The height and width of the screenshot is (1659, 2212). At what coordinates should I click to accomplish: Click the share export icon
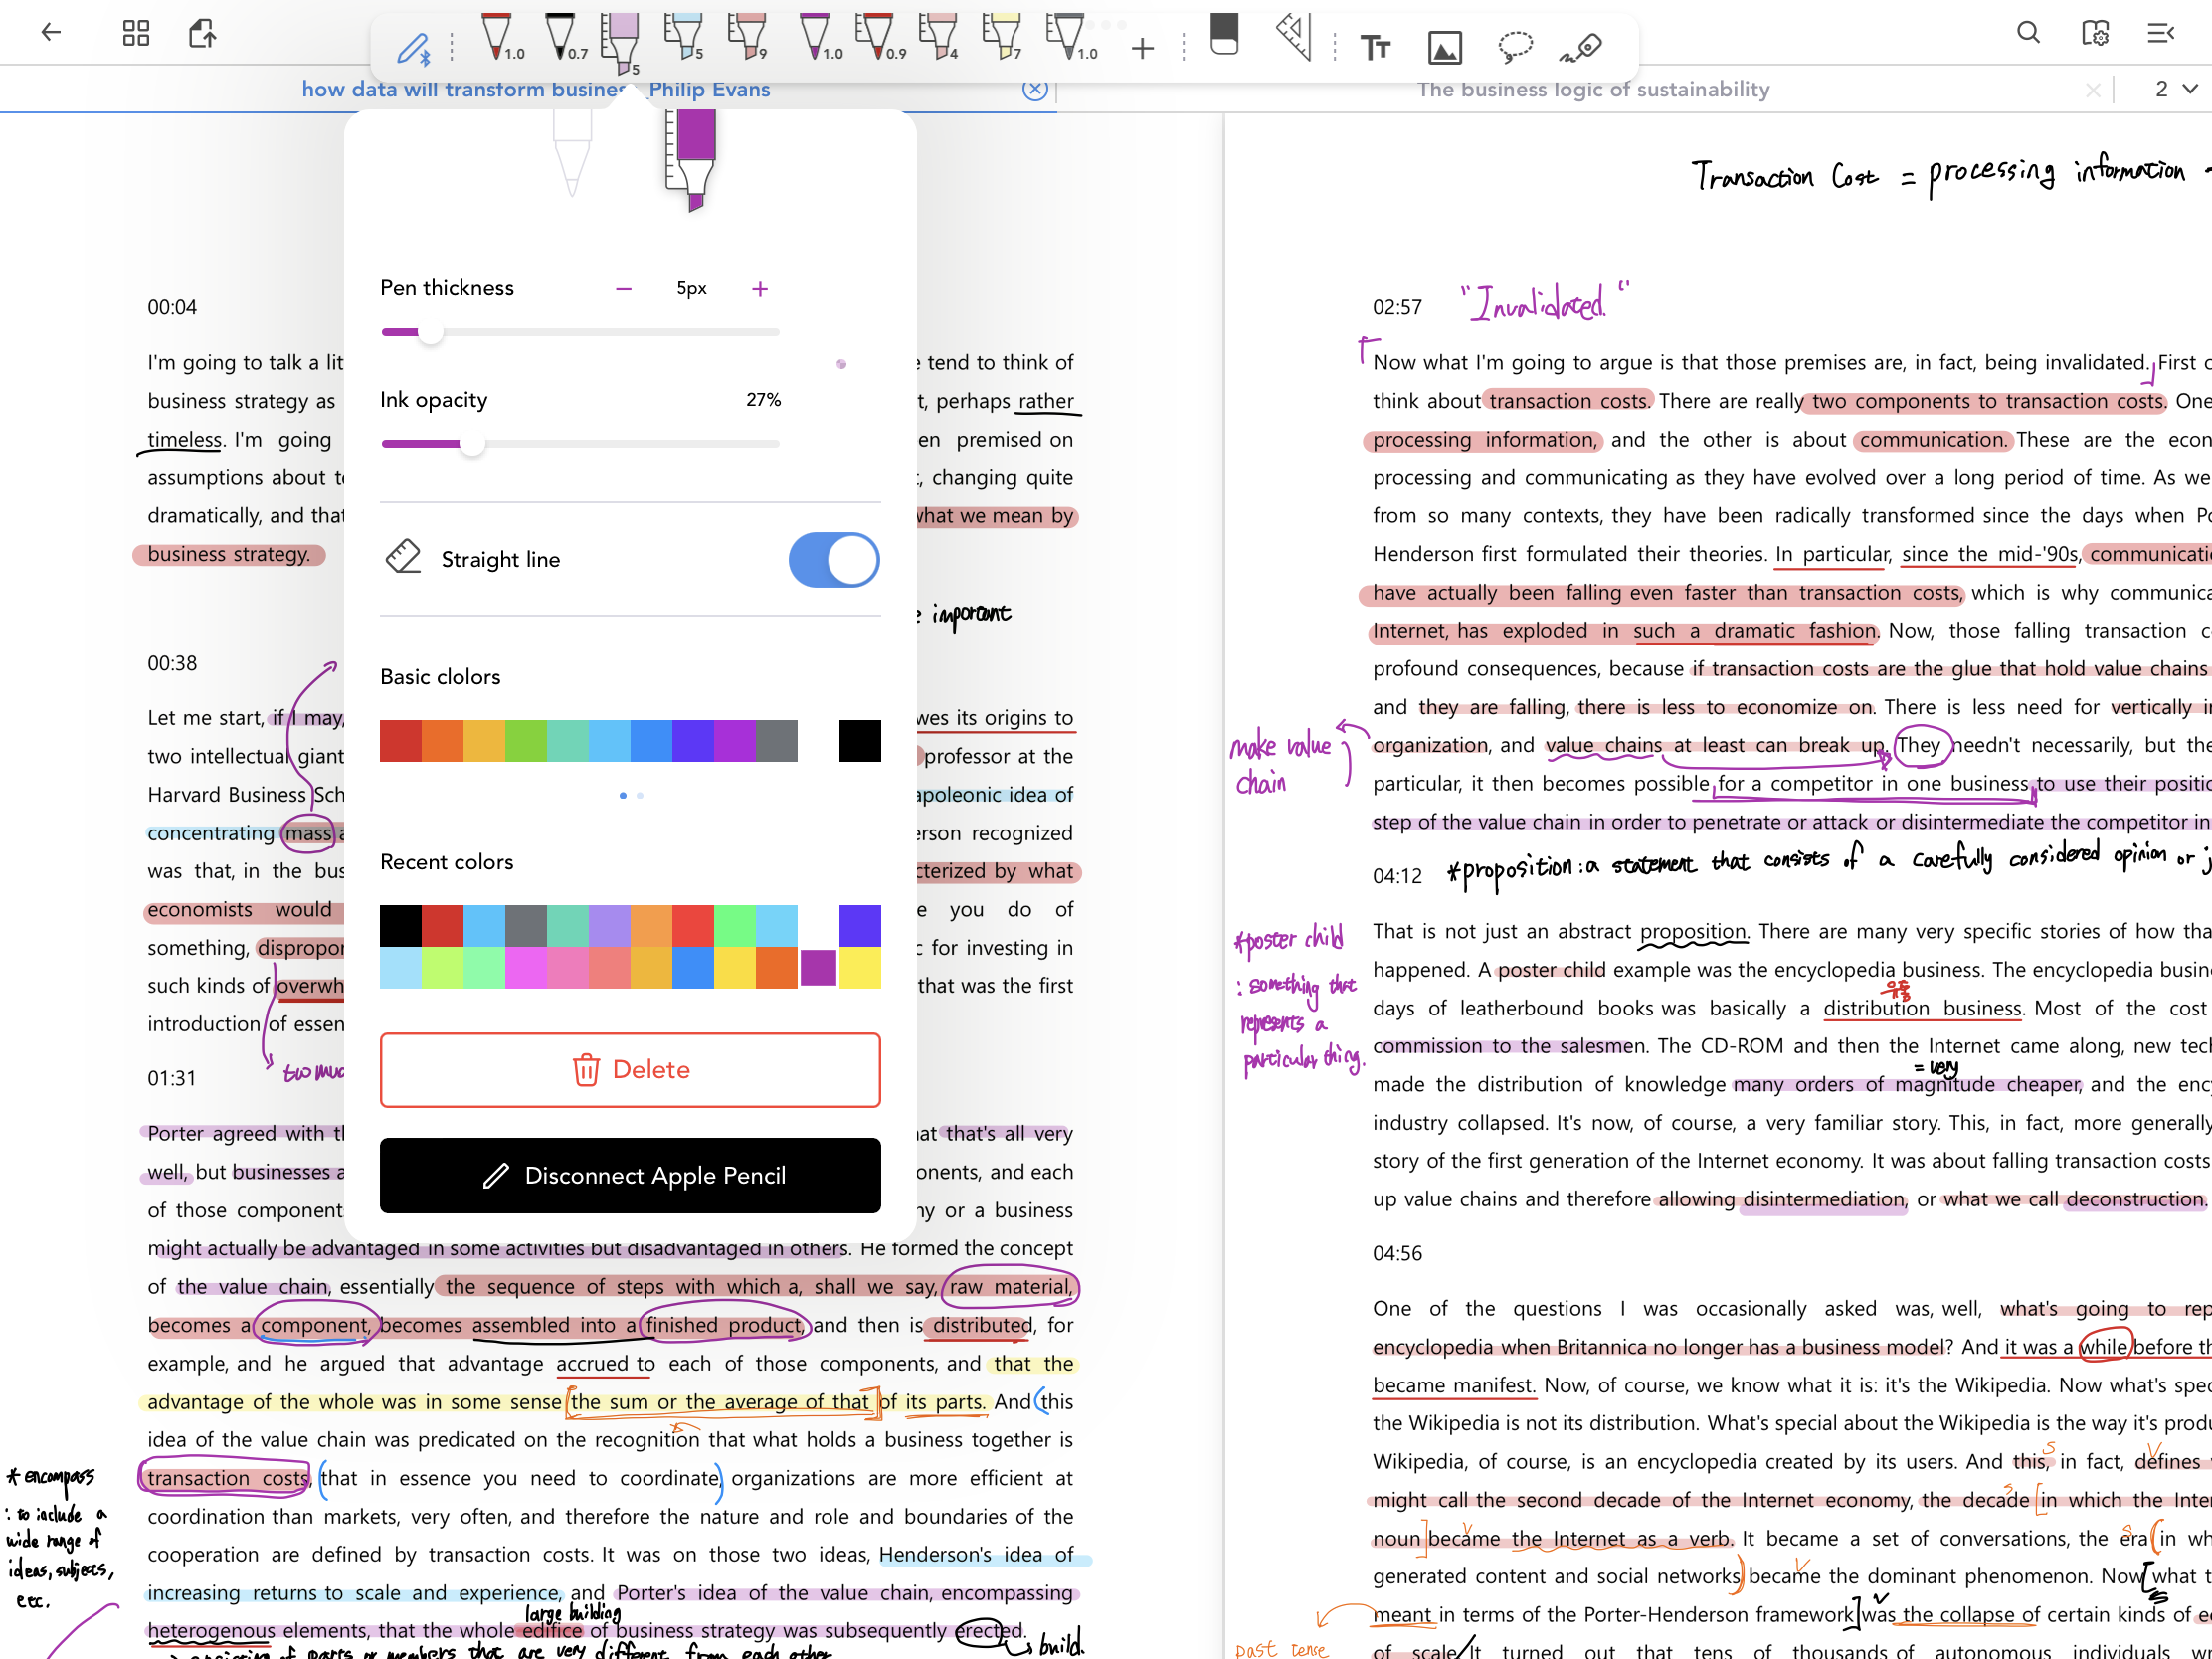(202, 33)
